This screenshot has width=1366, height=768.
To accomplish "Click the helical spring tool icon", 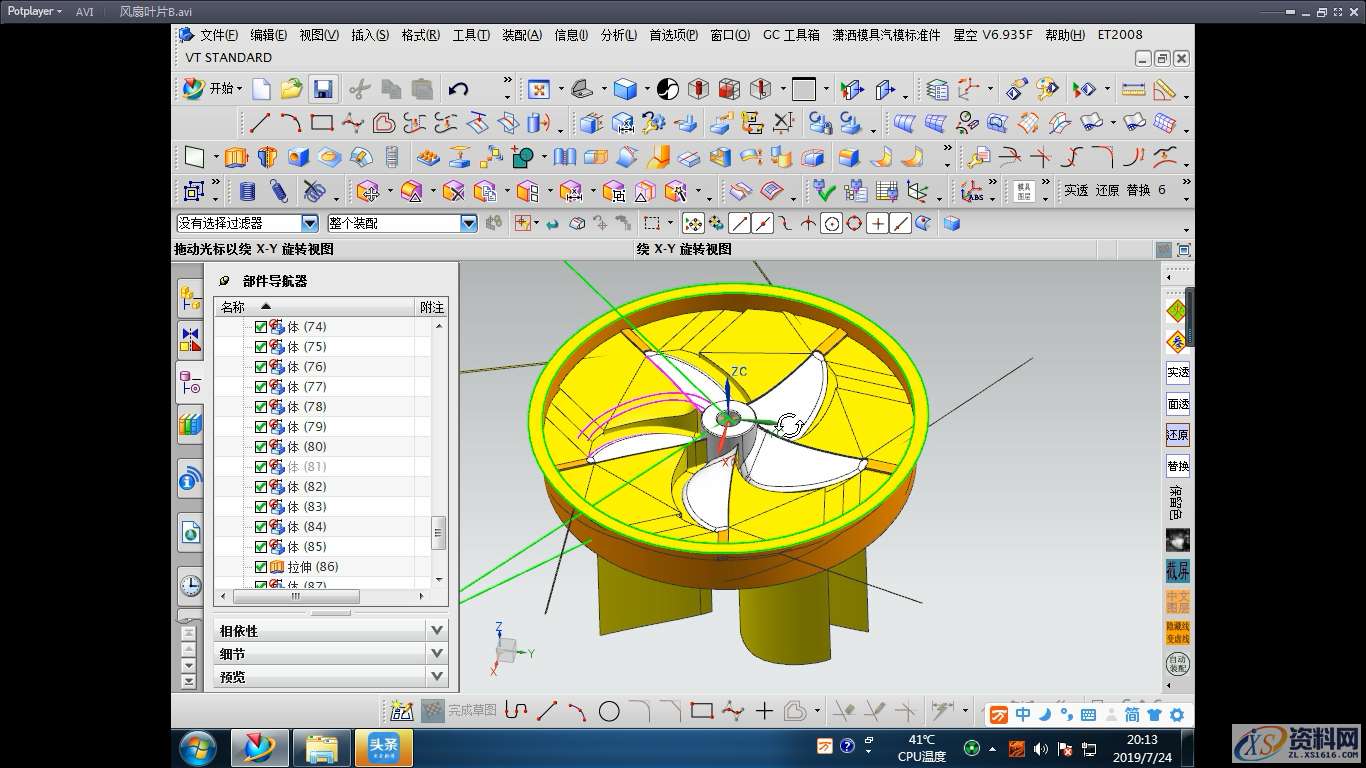I will coord(248,190).
